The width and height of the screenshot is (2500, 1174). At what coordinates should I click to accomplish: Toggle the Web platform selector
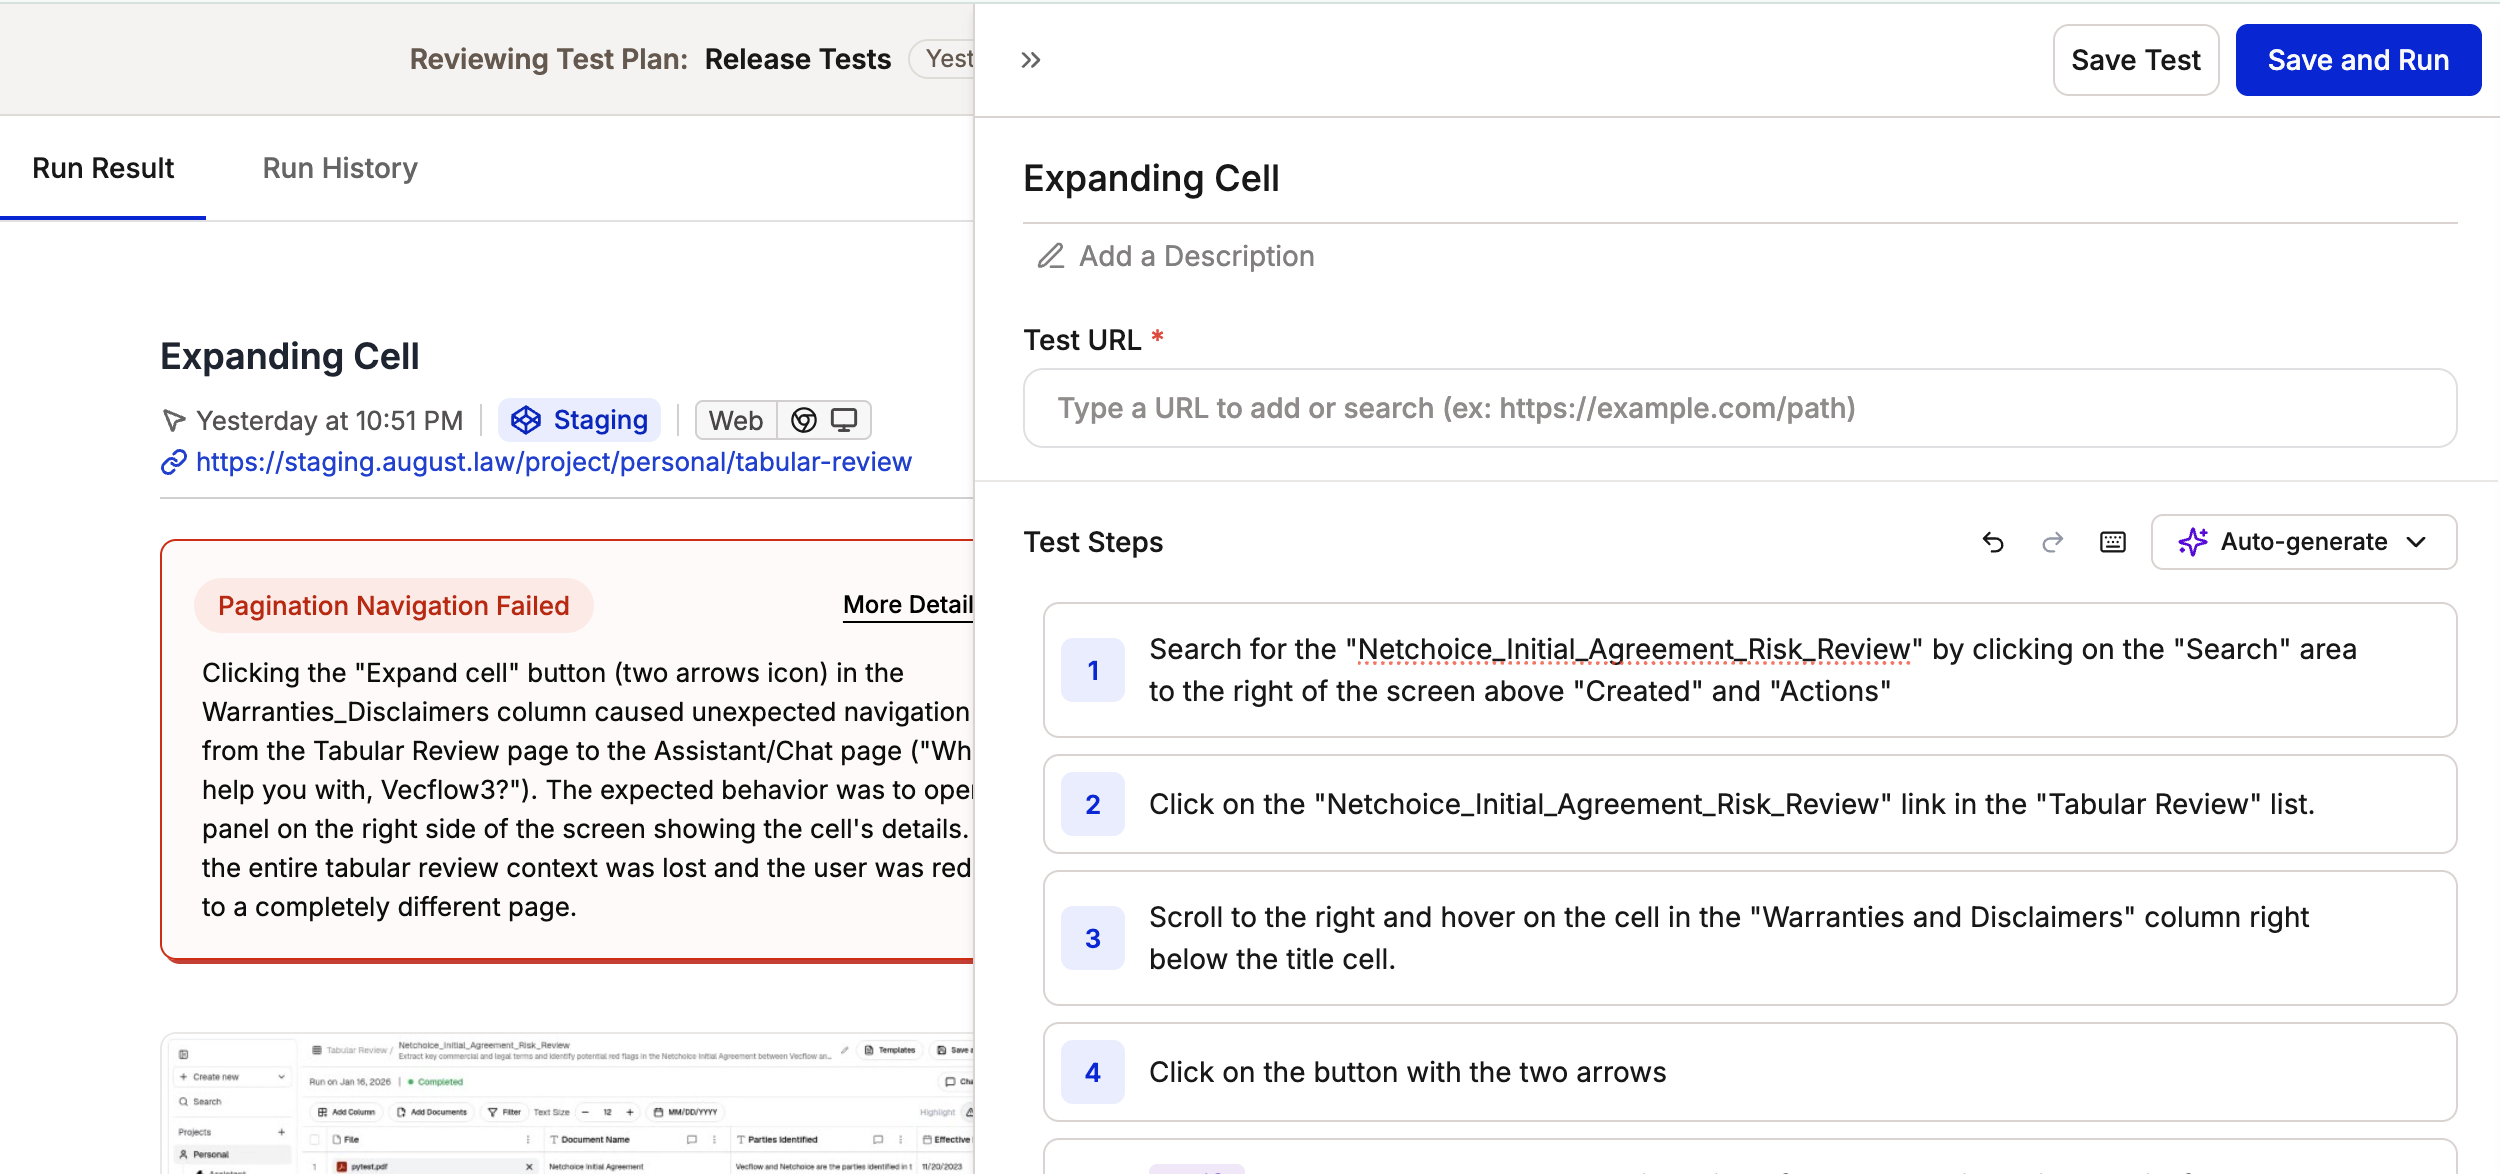735,420
